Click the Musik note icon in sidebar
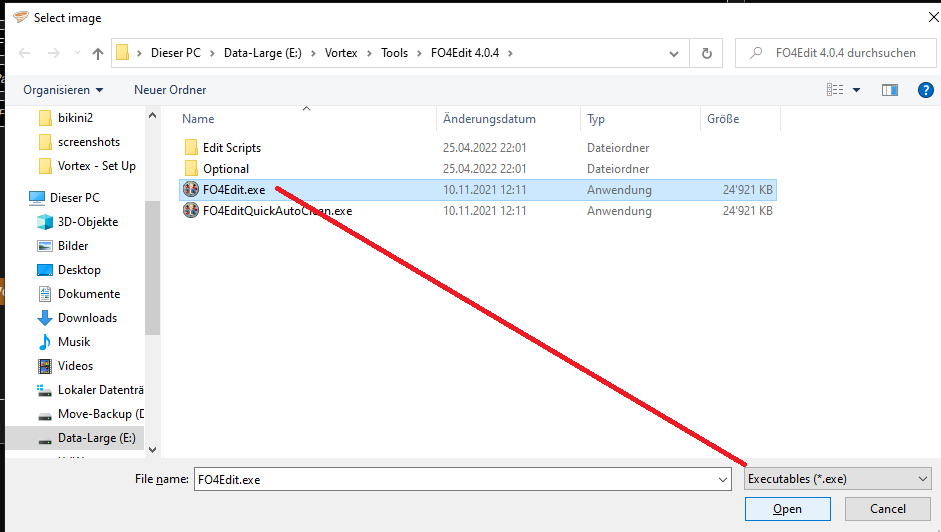The width and height of the screenshot is (941, 532). (x=45, y=342)
